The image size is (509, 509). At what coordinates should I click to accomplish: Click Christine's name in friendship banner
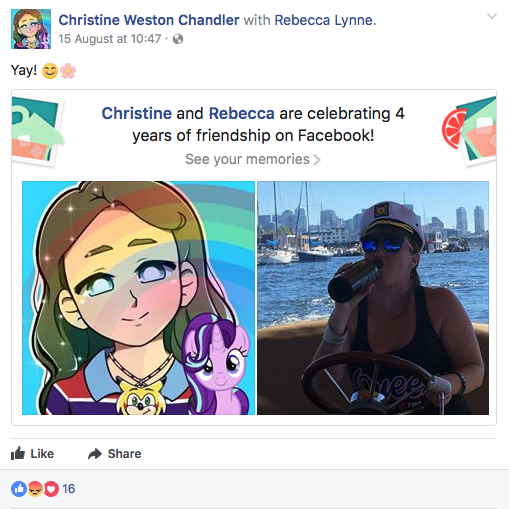point(137,113)
